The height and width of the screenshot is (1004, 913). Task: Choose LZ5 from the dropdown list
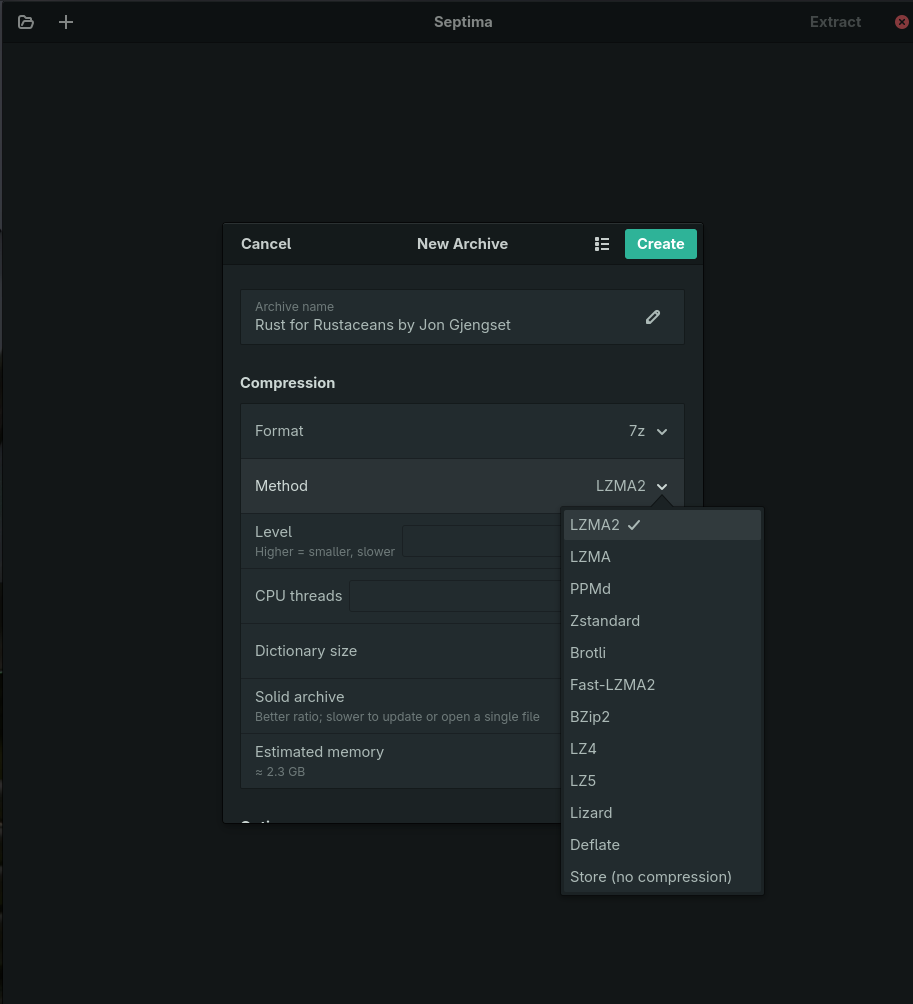(x=662, y=781)
